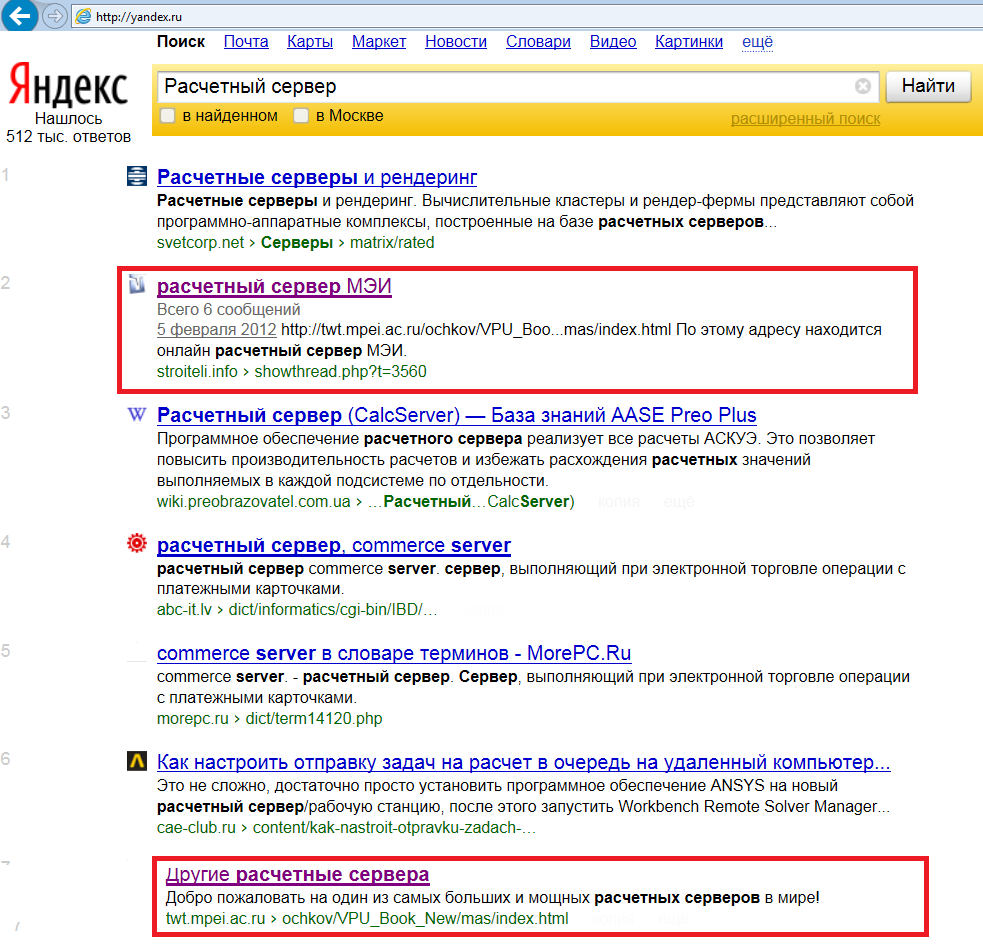The height and width of the screenshot is (948, 983).
Task: Open the Новости service tab
Action: click(456, 41)
